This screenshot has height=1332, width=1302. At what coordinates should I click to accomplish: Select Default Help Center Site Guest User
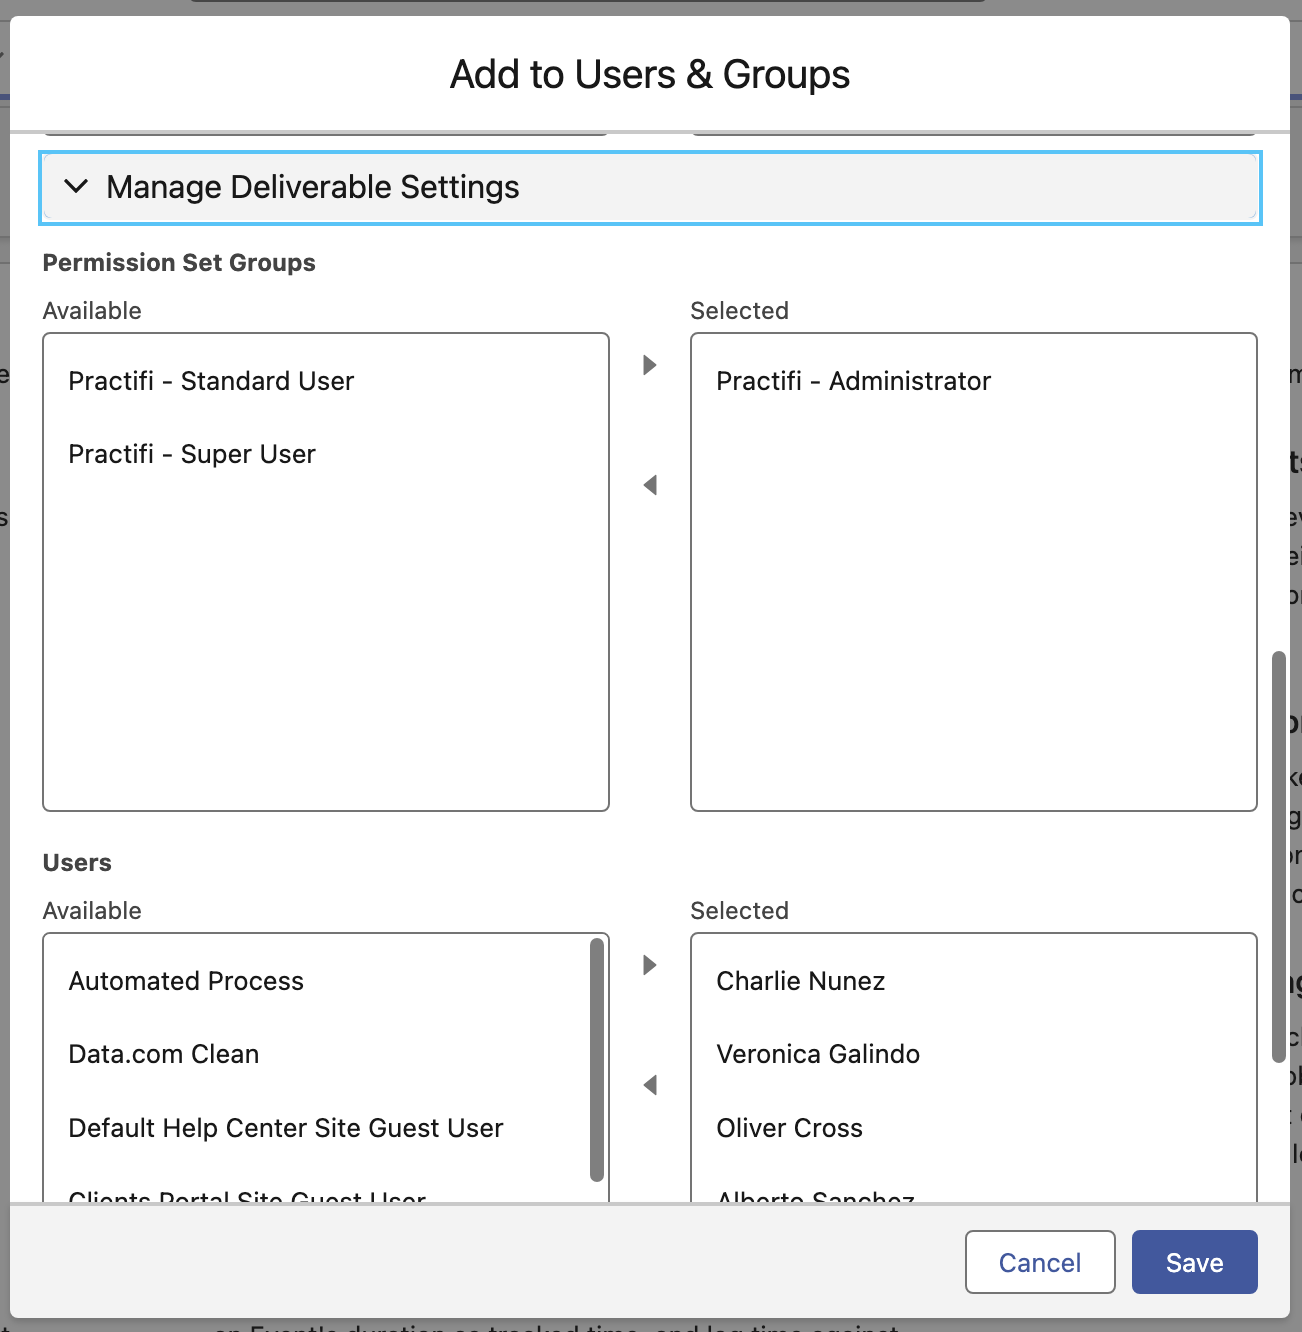(318, 1128)
